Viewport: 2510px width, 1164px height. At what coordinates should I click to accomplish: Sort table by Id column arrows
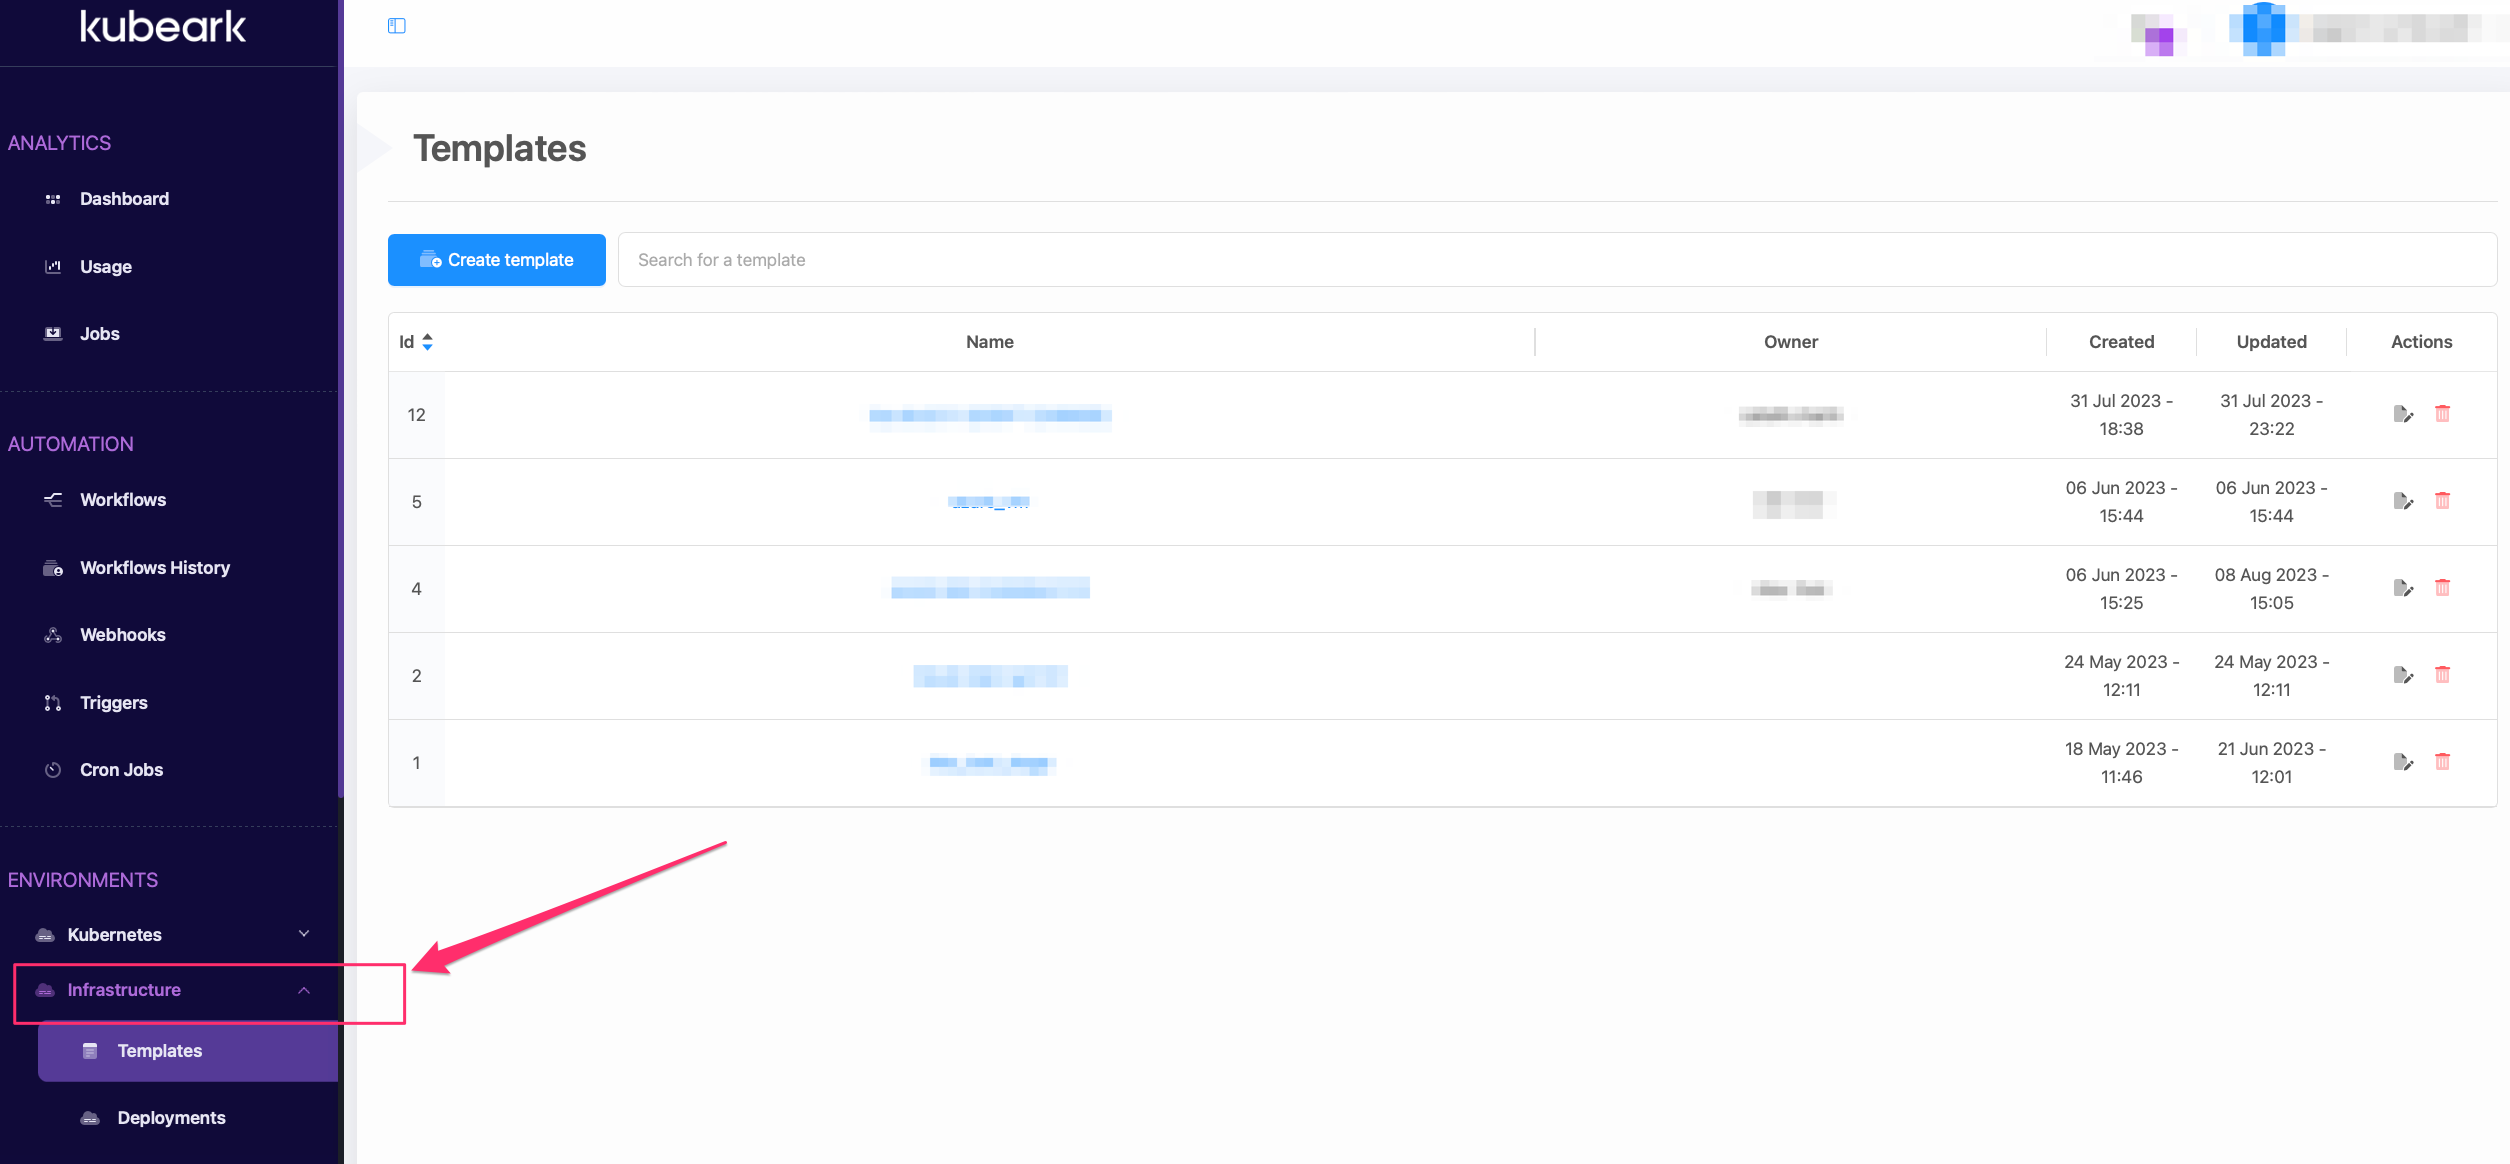[427, 342]
